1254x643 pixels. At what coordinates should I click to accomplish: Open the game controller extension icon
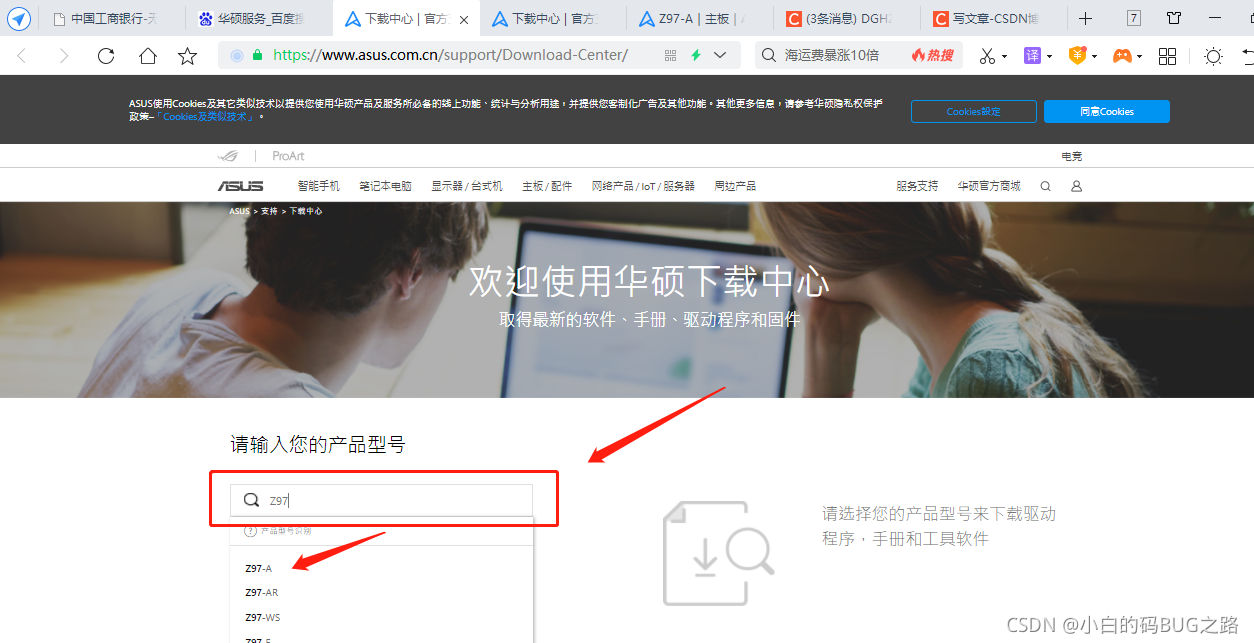(1122, 56)
